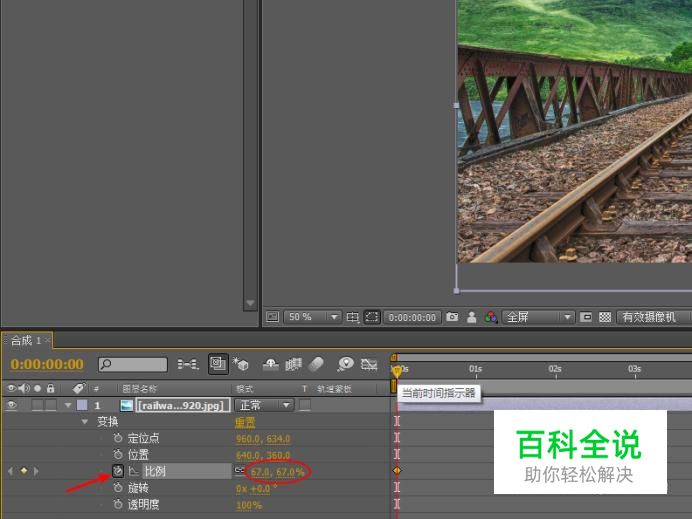This screenshot has height=519, width=692.
Task: Click the 模式 column header
Action: coord(244,389)
